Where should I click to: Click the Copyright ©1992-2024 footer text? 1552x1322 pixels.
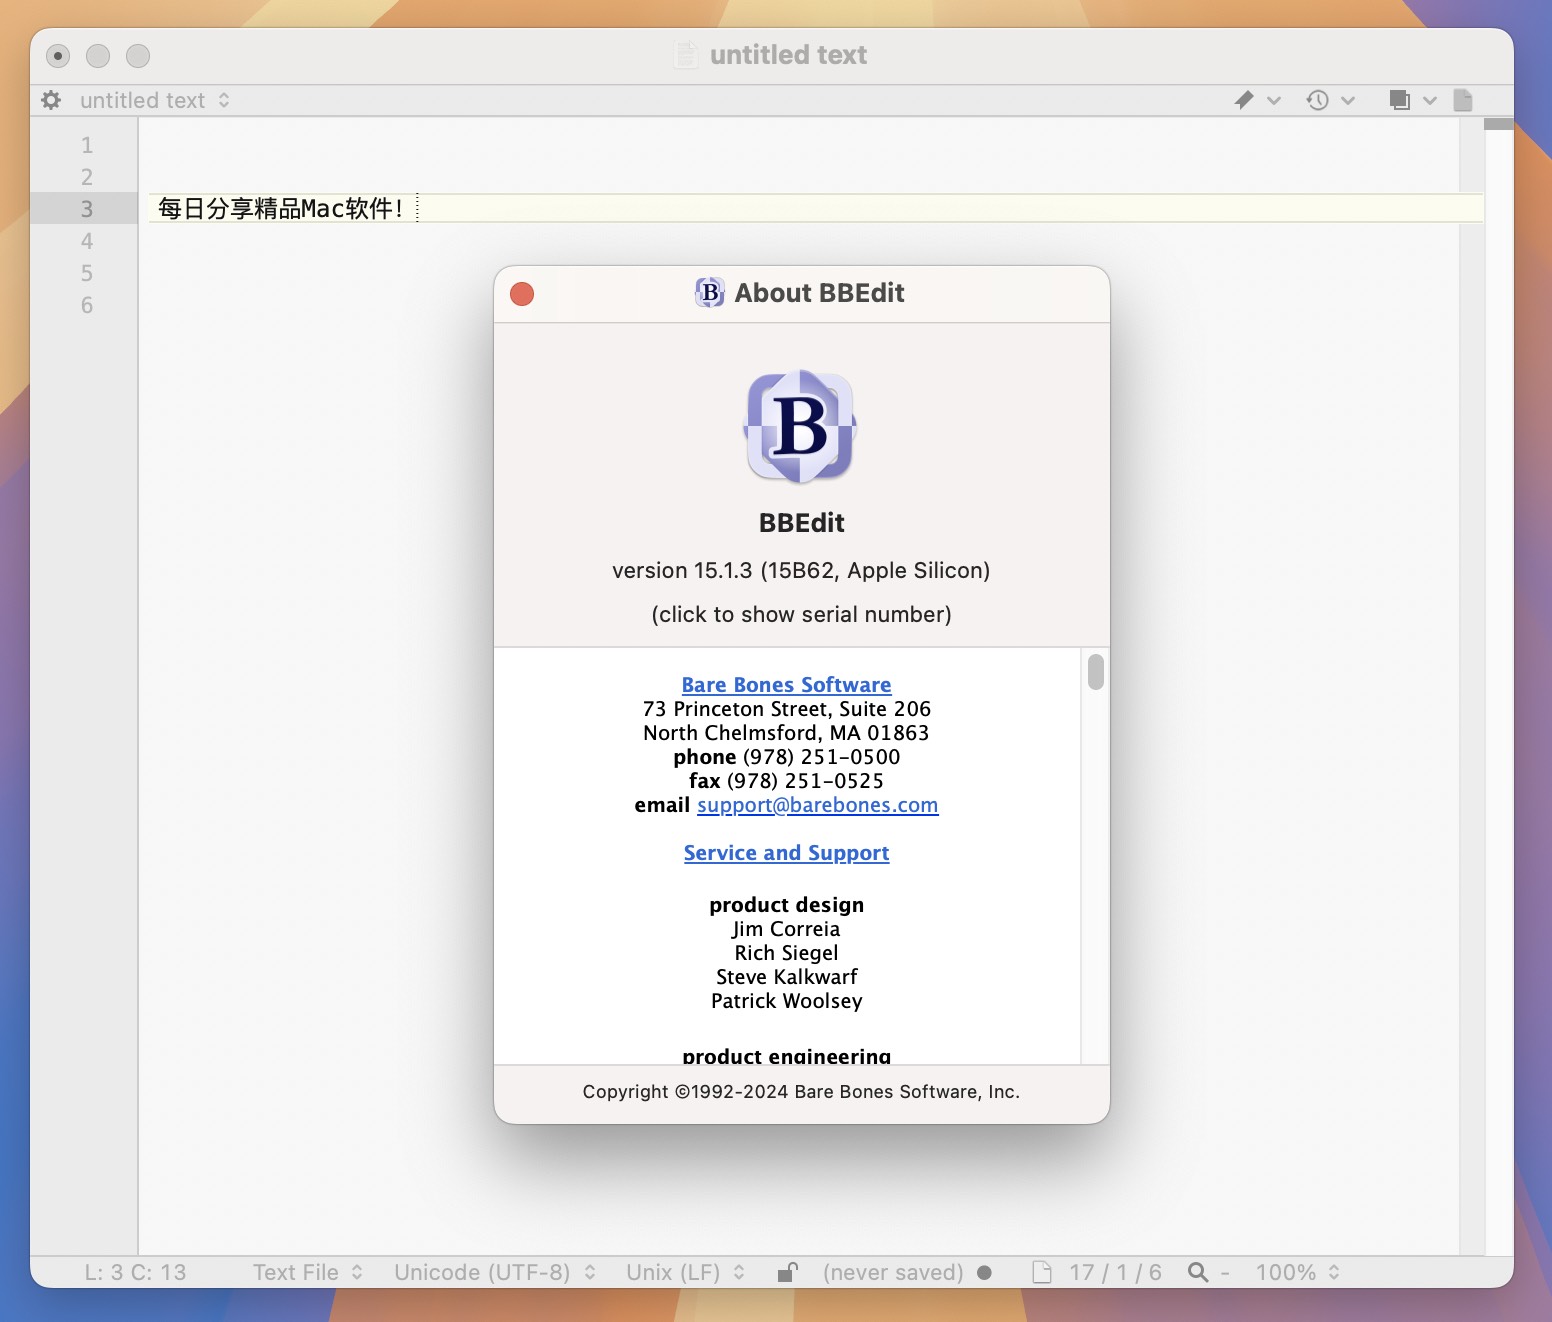point(801,1092)
